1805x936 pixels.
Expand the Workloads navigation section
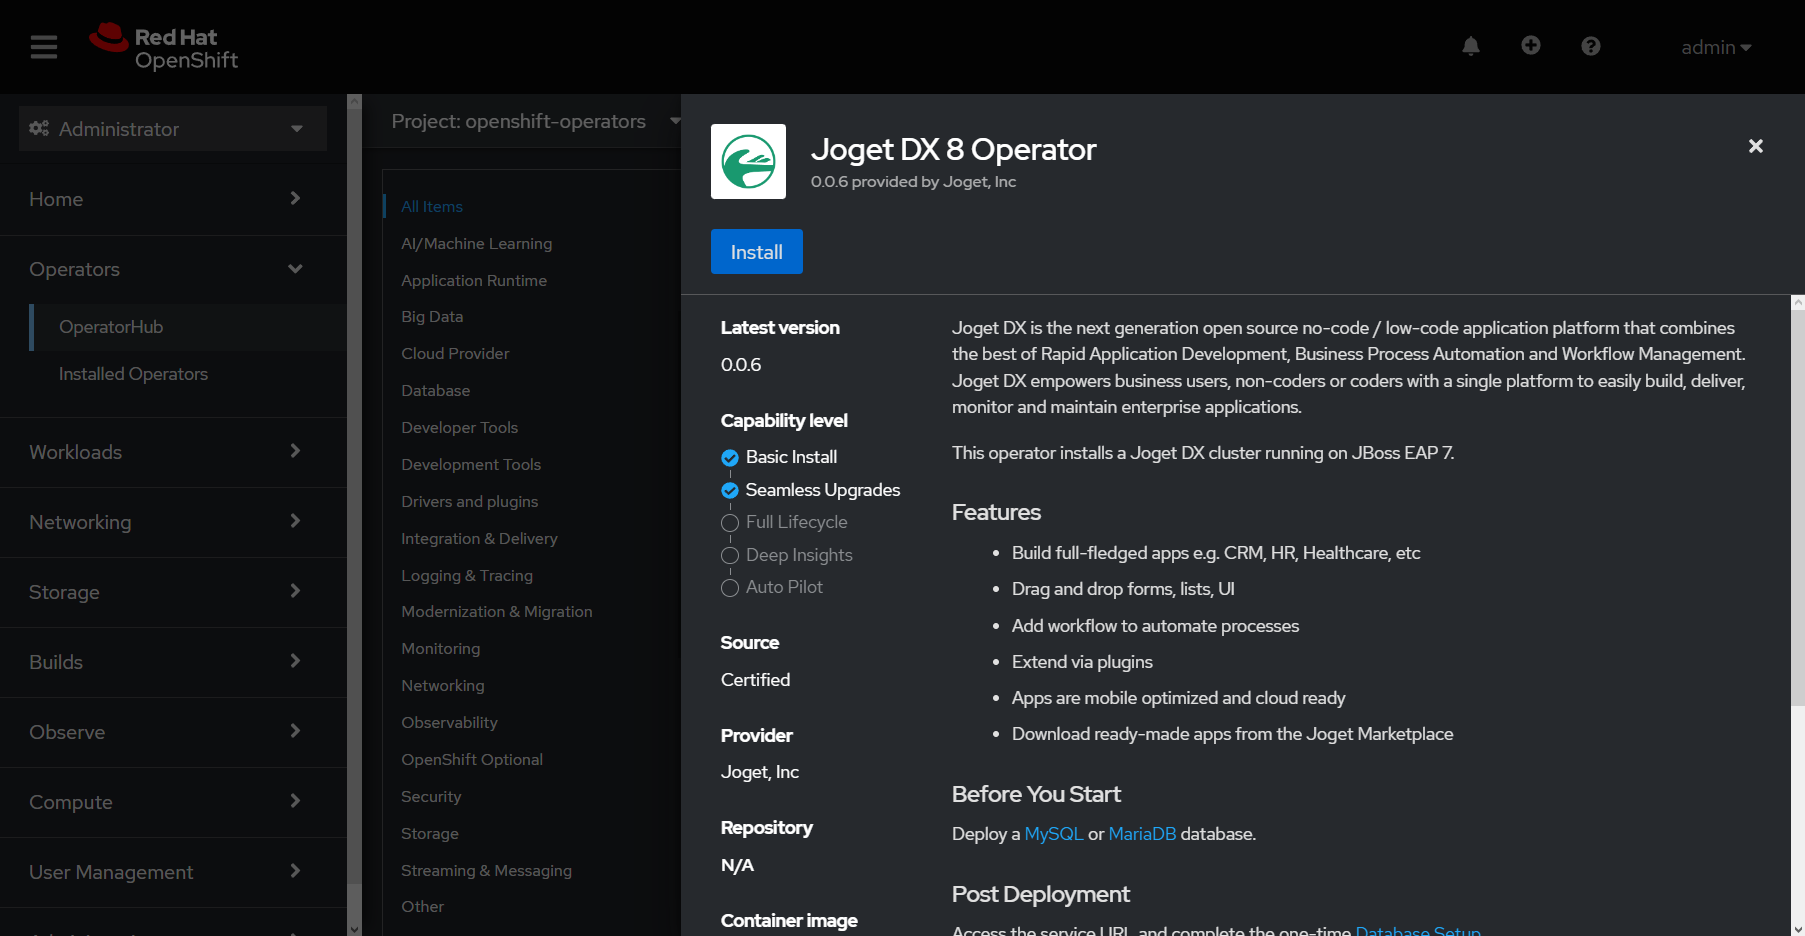[165, 452]
